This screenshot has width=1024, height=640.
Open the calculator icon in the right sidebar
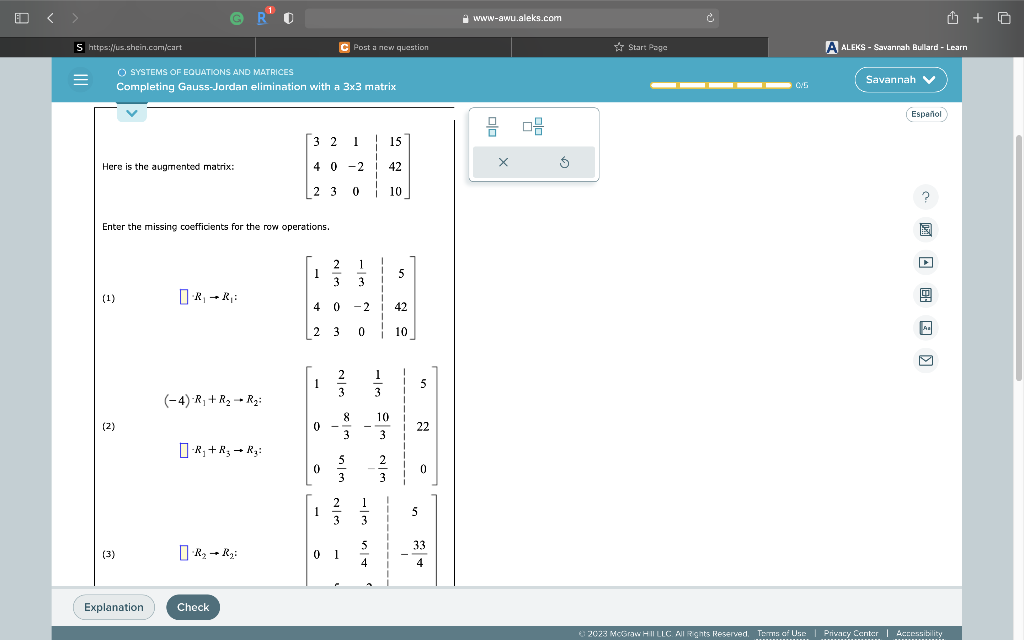tap(925, 229)
